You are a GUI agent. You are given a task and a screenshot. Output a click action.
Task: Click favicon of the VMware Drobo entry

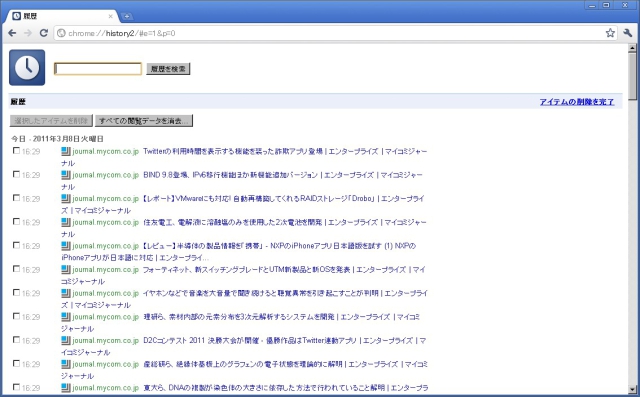tap(66, 199)
